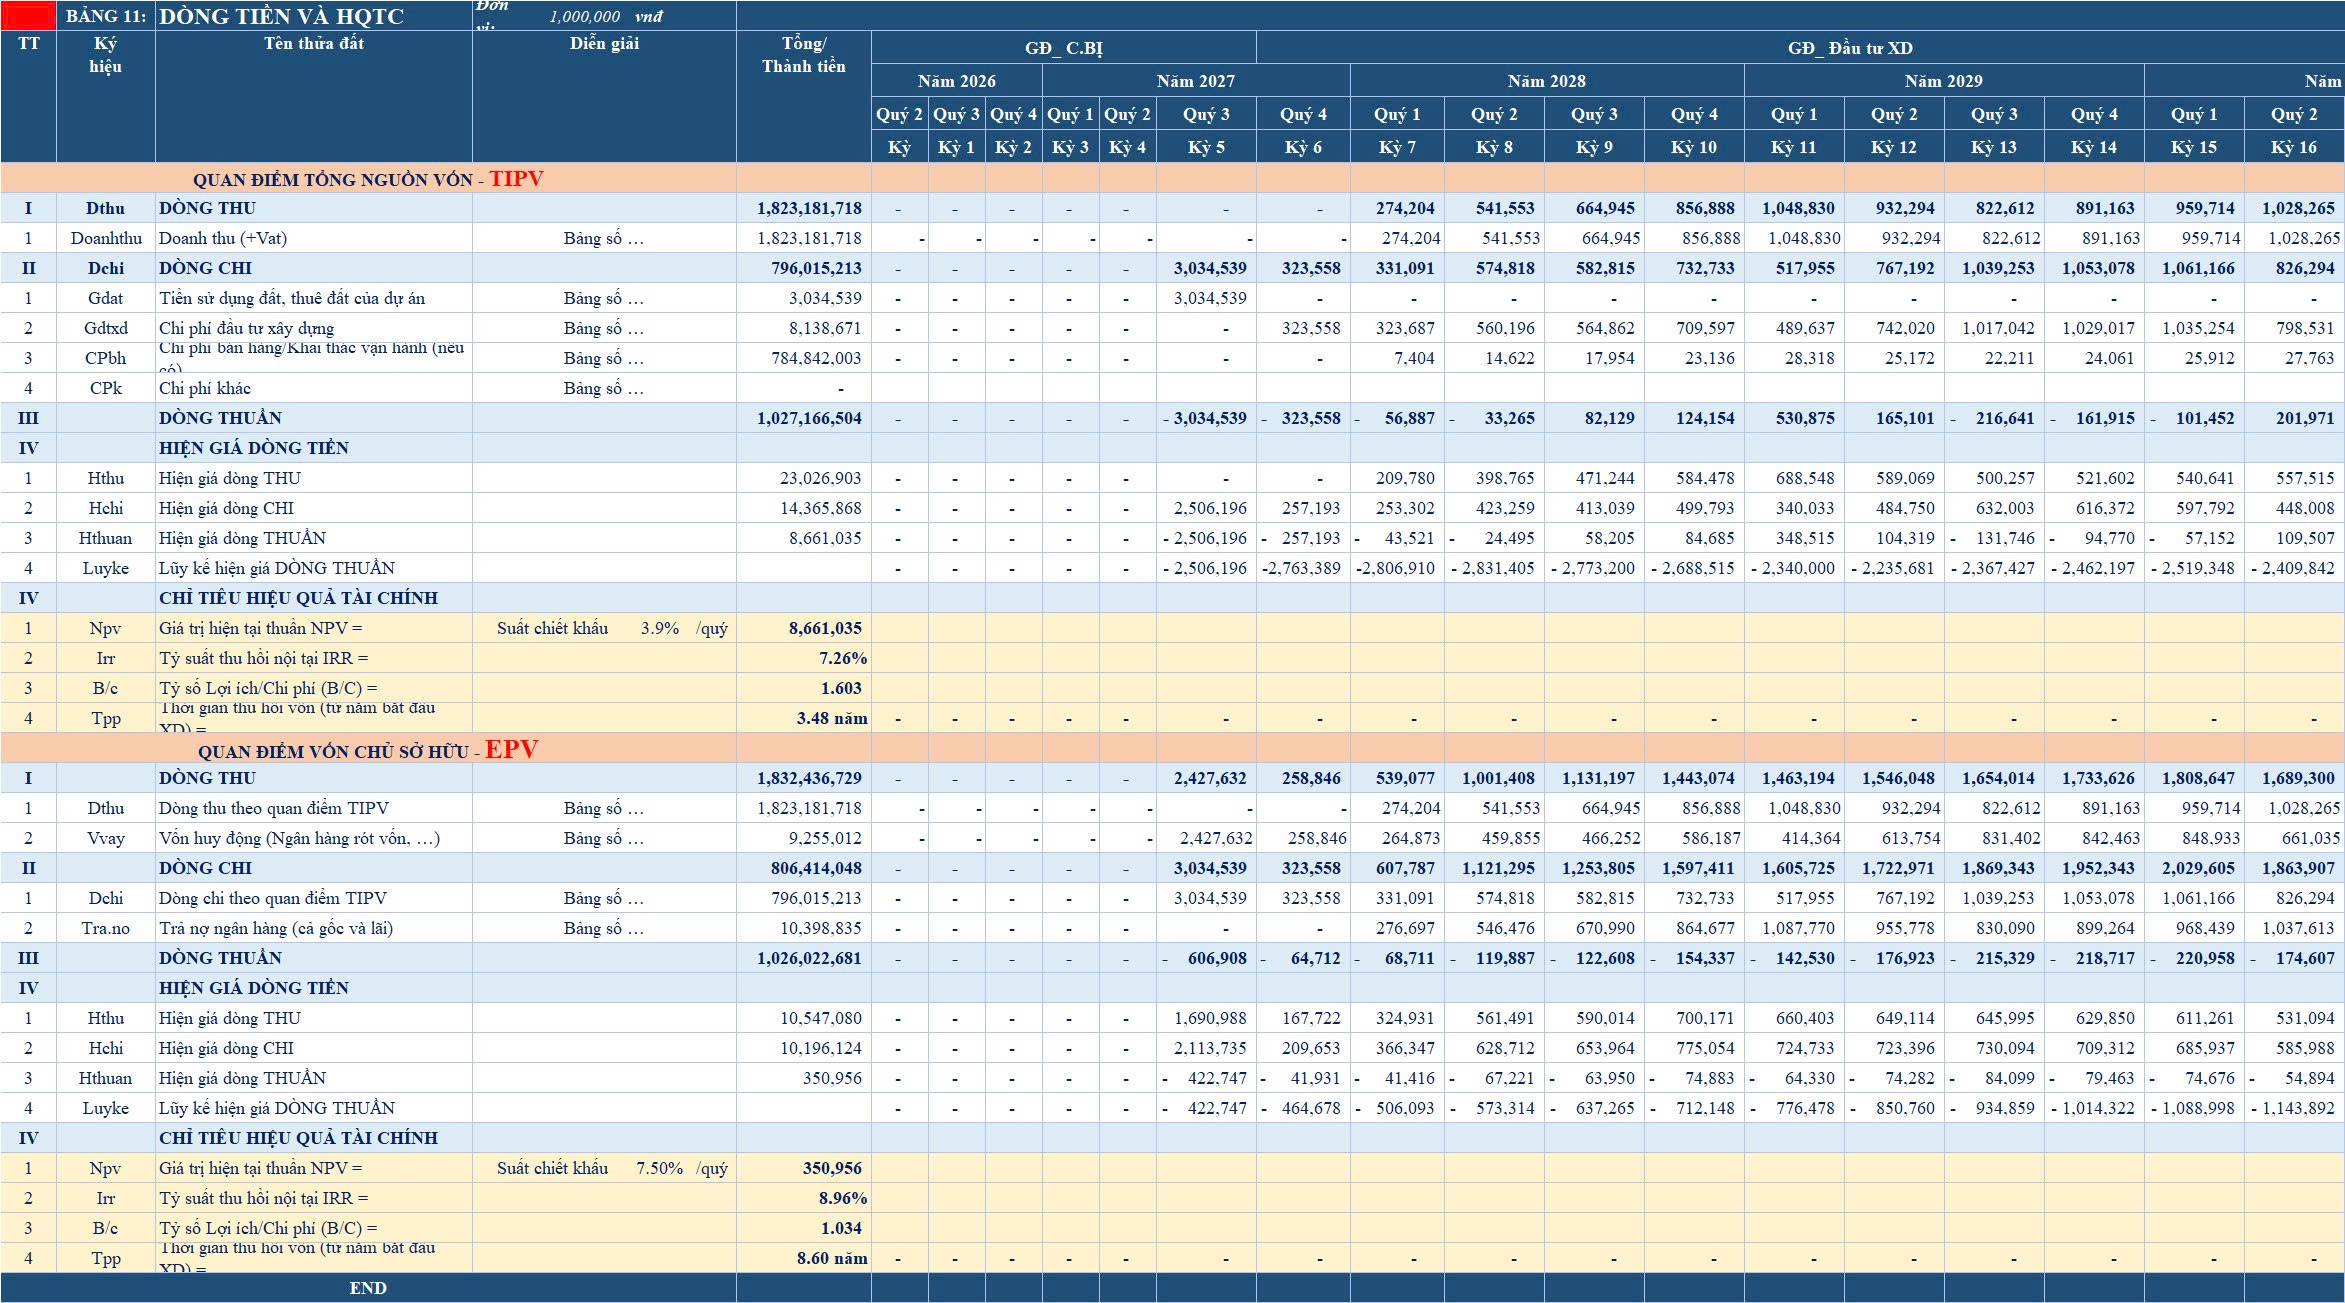Click the 'Kỳ 14' period header
This screenshot has height=1303, width=2345.
2093,147
